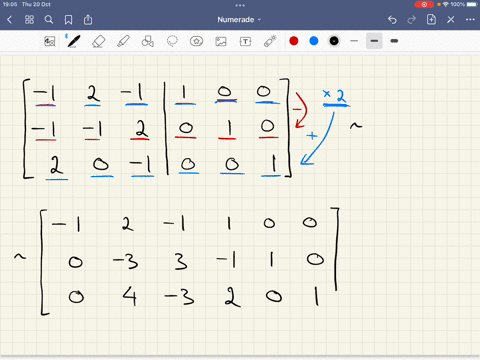This screenshot has height=360, width=480.
Task: Select the zoom window tool
Action: click(50, 41)
